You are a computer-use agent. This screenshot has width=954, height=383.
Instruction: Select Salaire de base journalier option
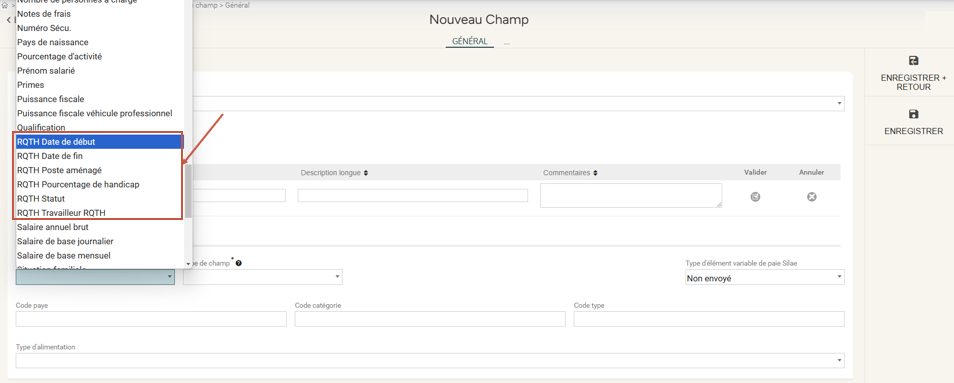pos(100,241)
